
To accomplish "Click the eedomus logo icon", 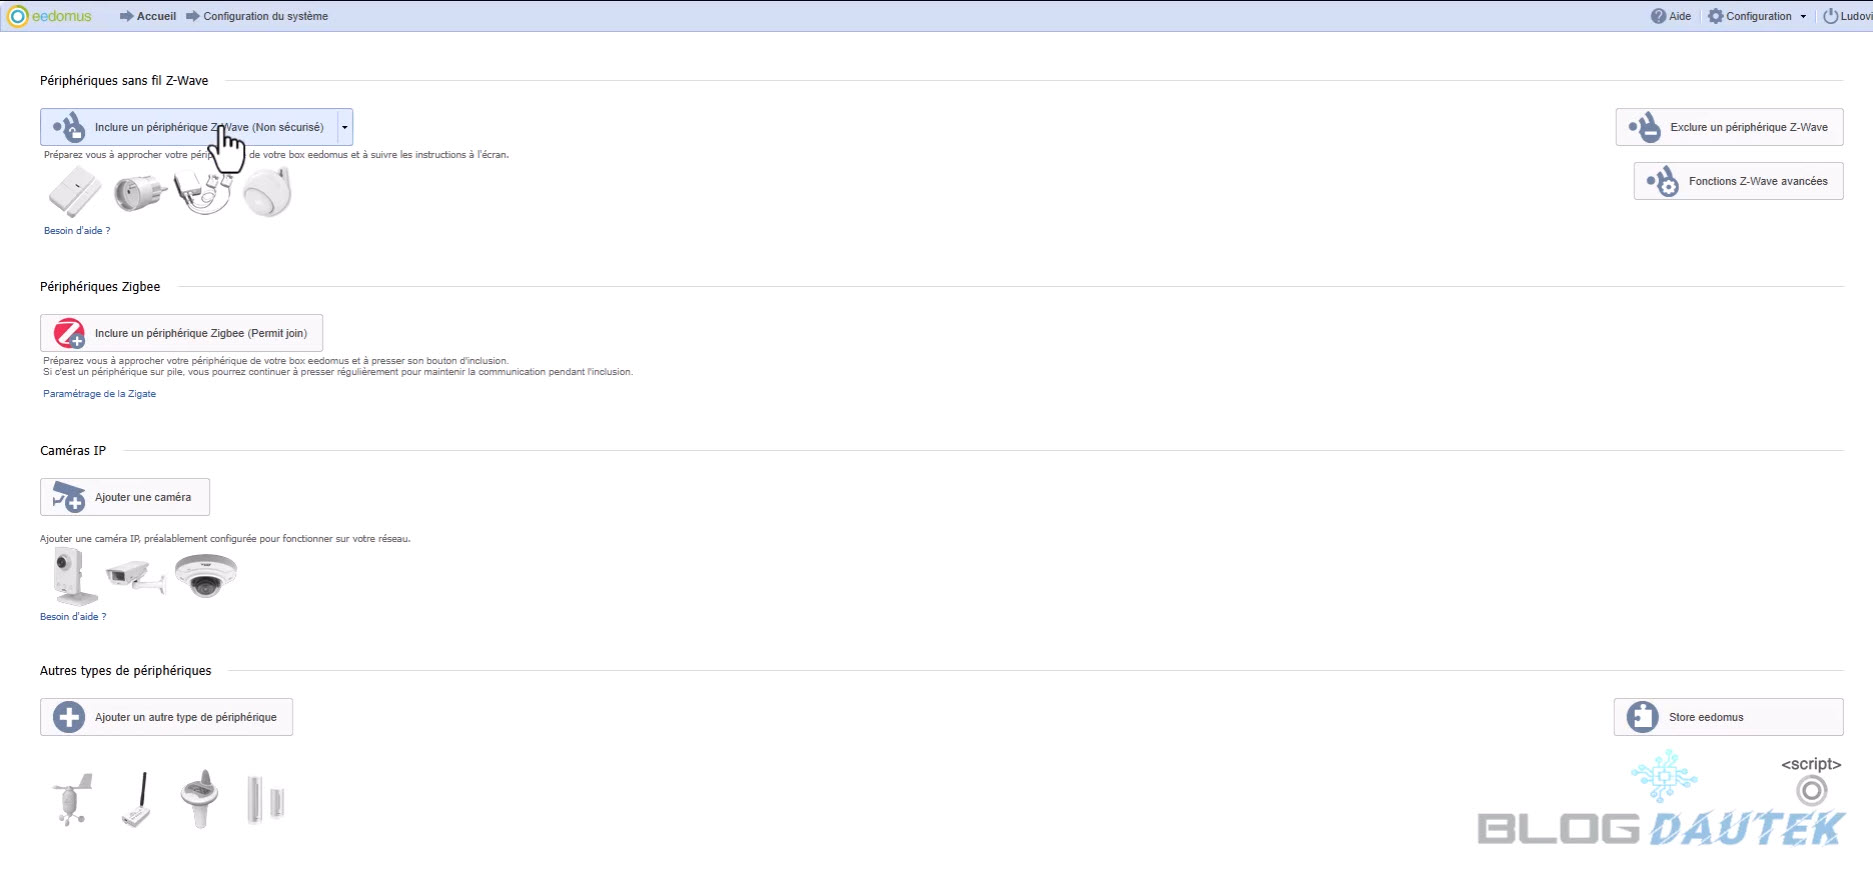I will point(17,16).
